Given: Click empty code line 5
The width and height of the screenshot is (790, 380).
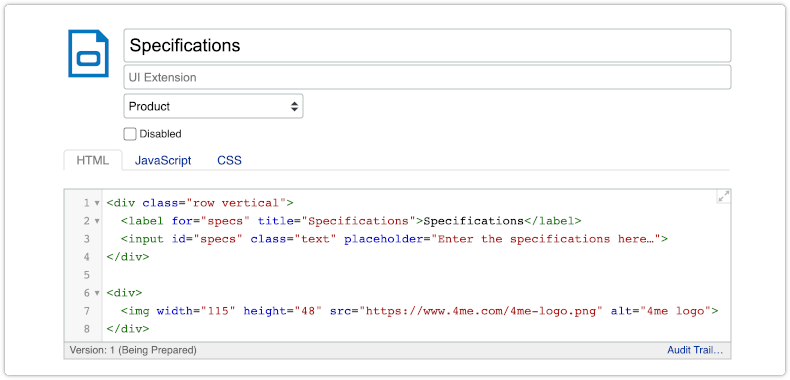Looking at the screenshot, I should click(416, 275).
